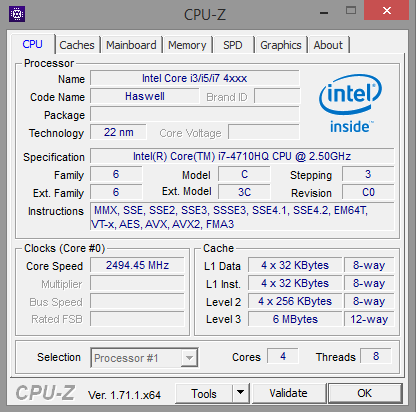Switch to the Caches tab

[x=77, y=45]
